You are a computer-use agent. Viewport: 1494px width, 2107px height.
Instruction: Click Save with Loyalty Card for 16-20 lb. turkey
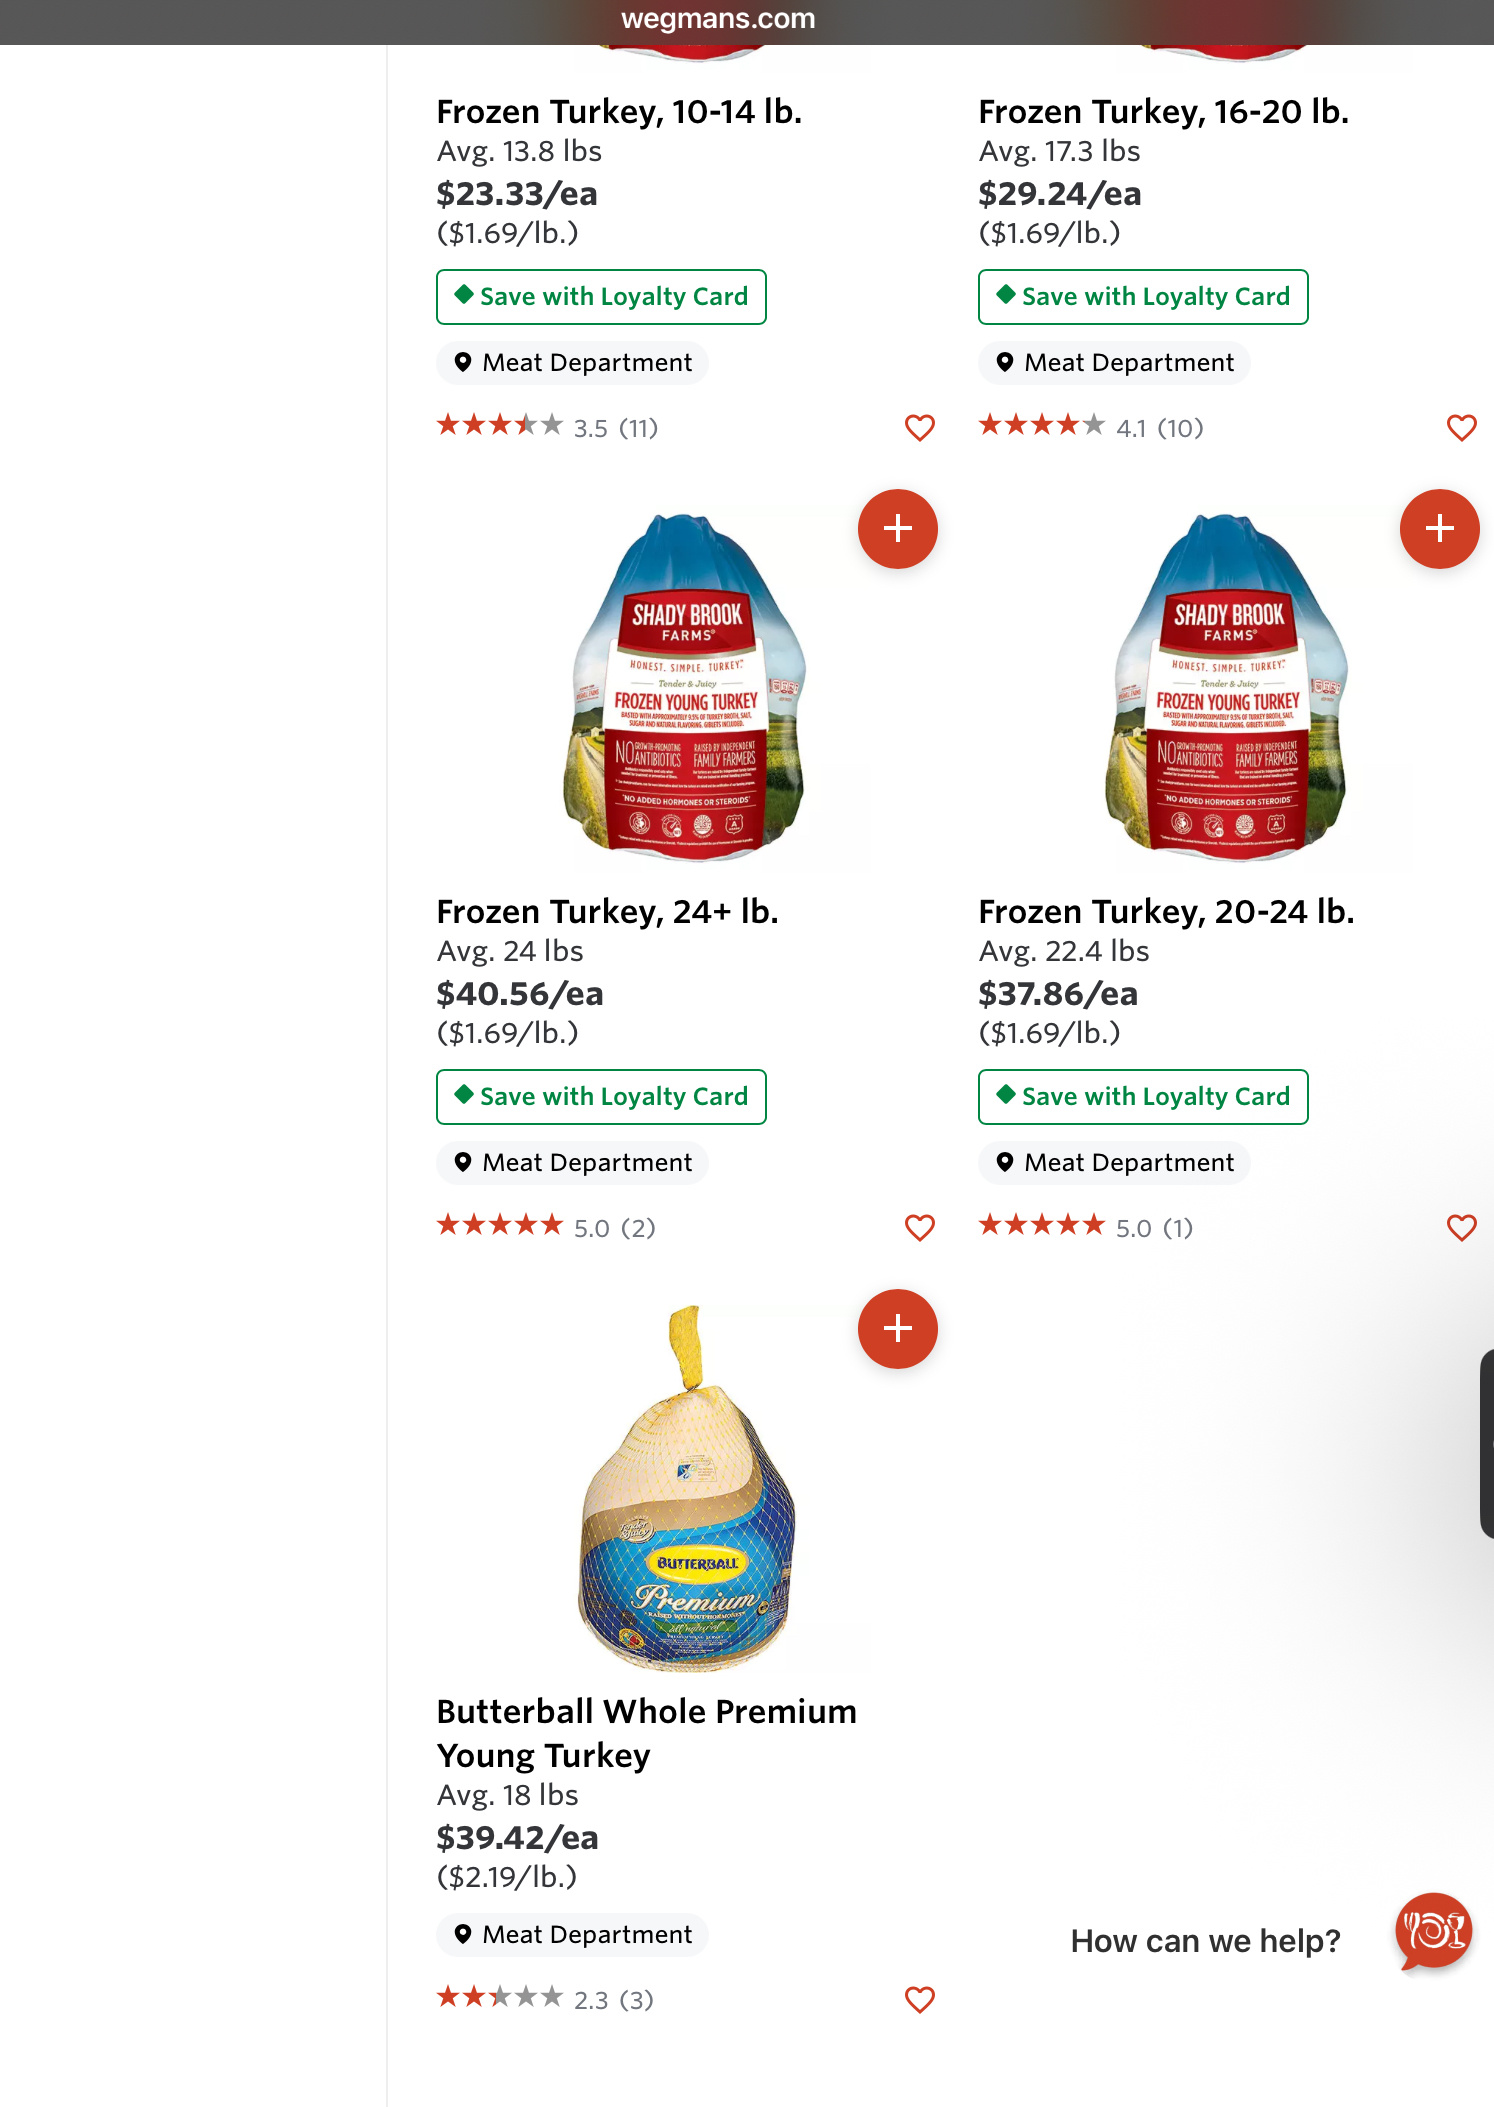tap(1143, 297)
